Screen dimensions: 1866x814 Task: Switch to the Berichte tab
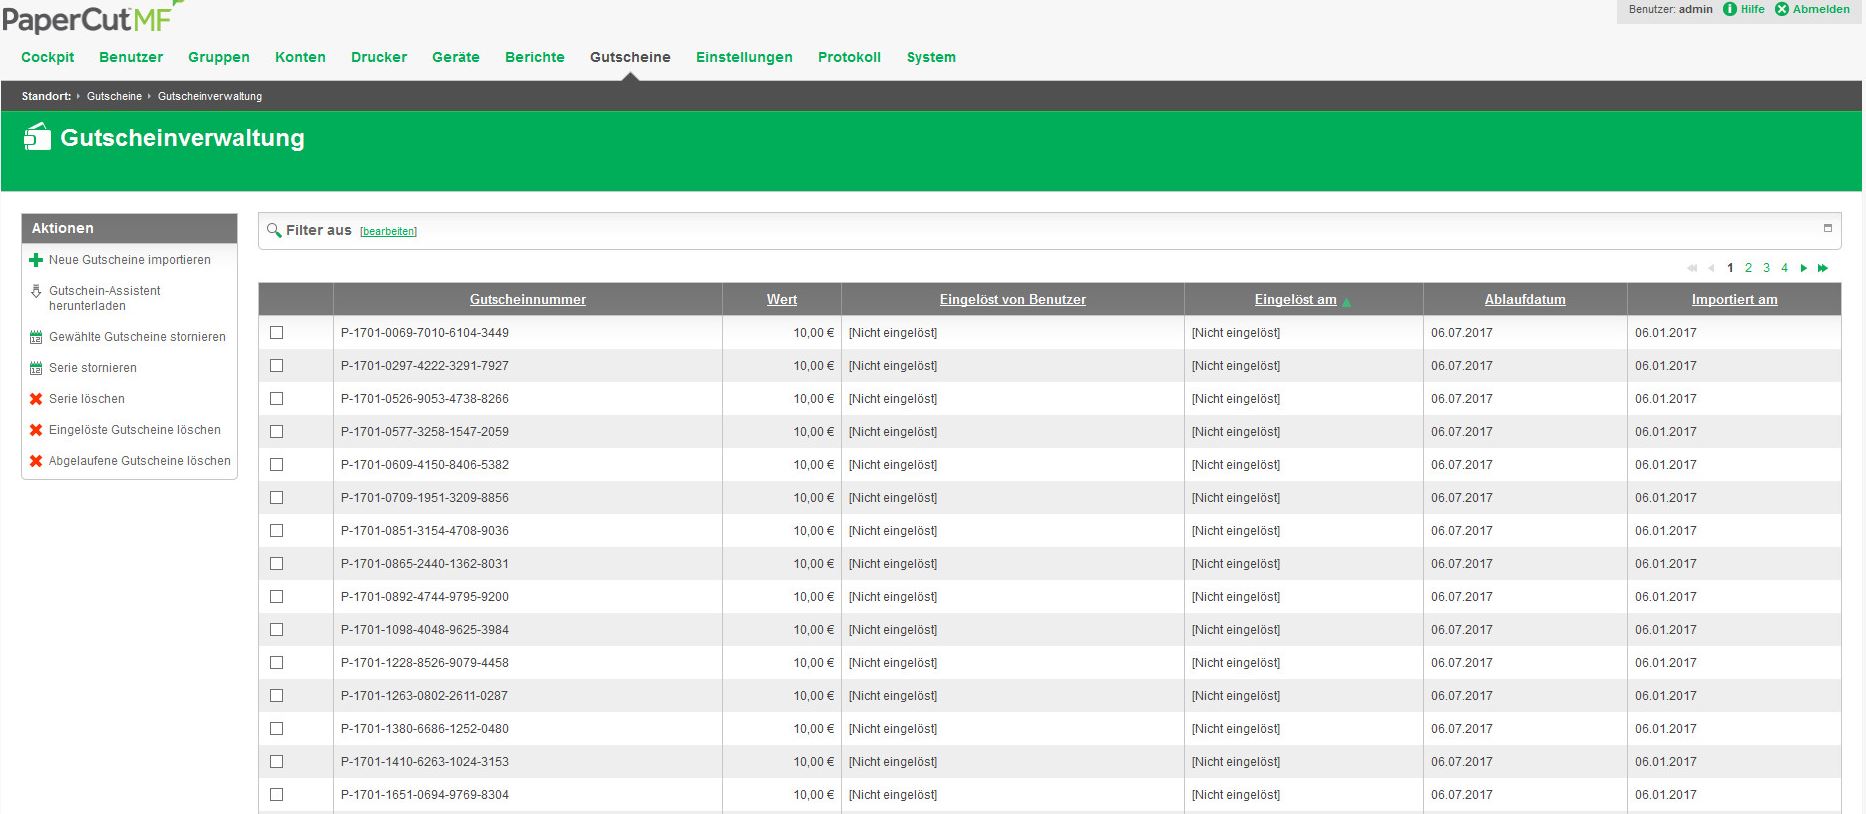[x=535, y=57]
